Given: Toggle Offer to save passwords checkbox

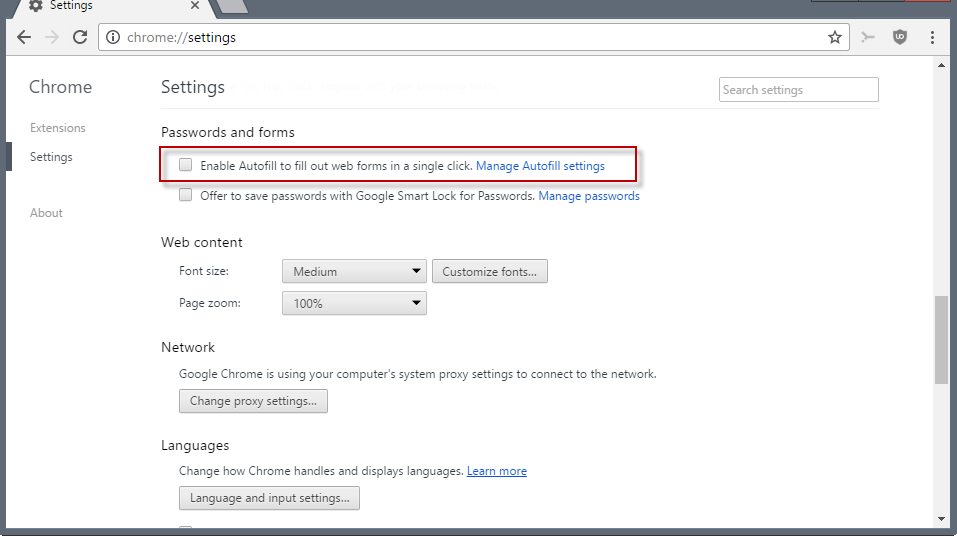Looking at the screenshot, I should pos(186,195).
